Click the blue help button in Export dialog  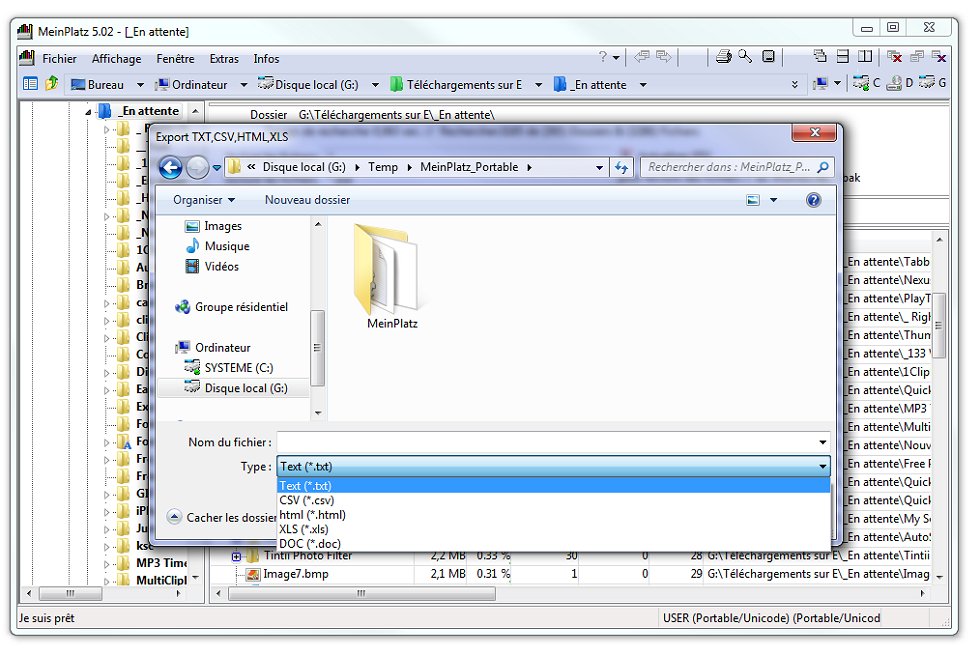[x=813, y=200]
